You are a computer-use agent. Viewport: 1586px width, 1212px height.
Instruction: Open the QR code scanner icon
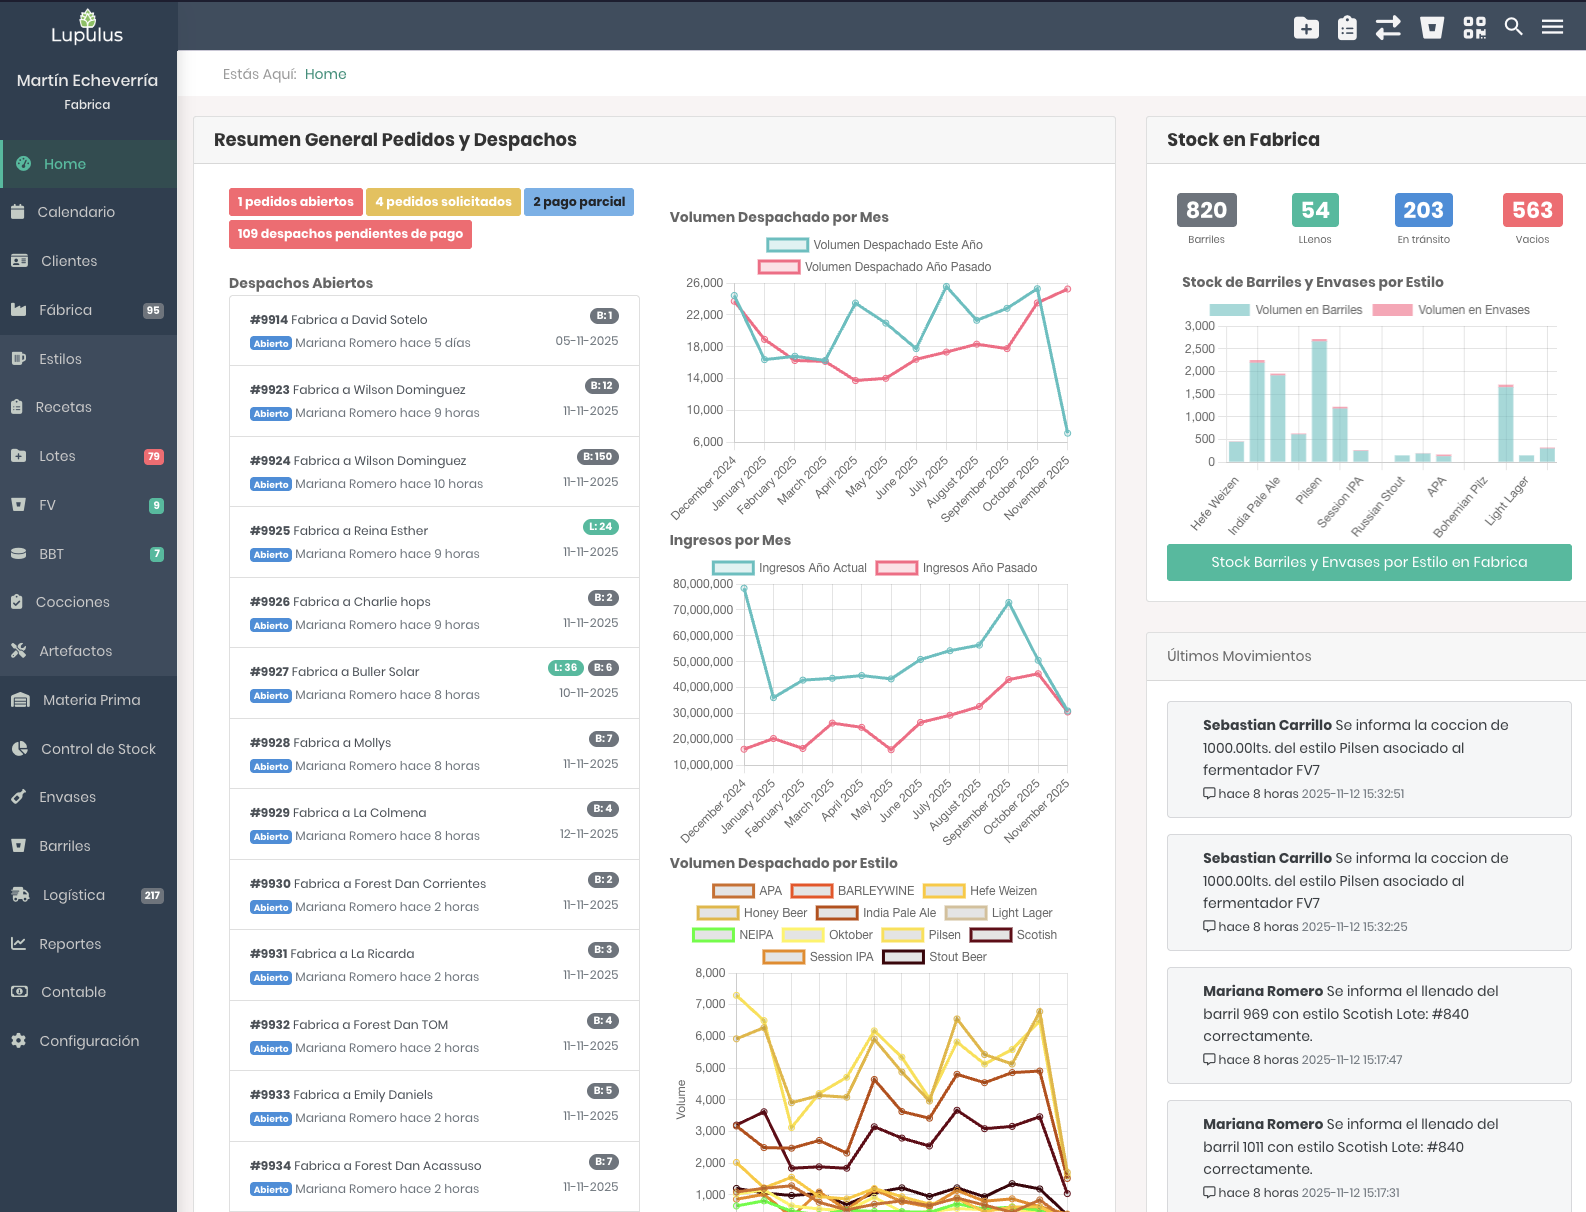coord(1474,27)
